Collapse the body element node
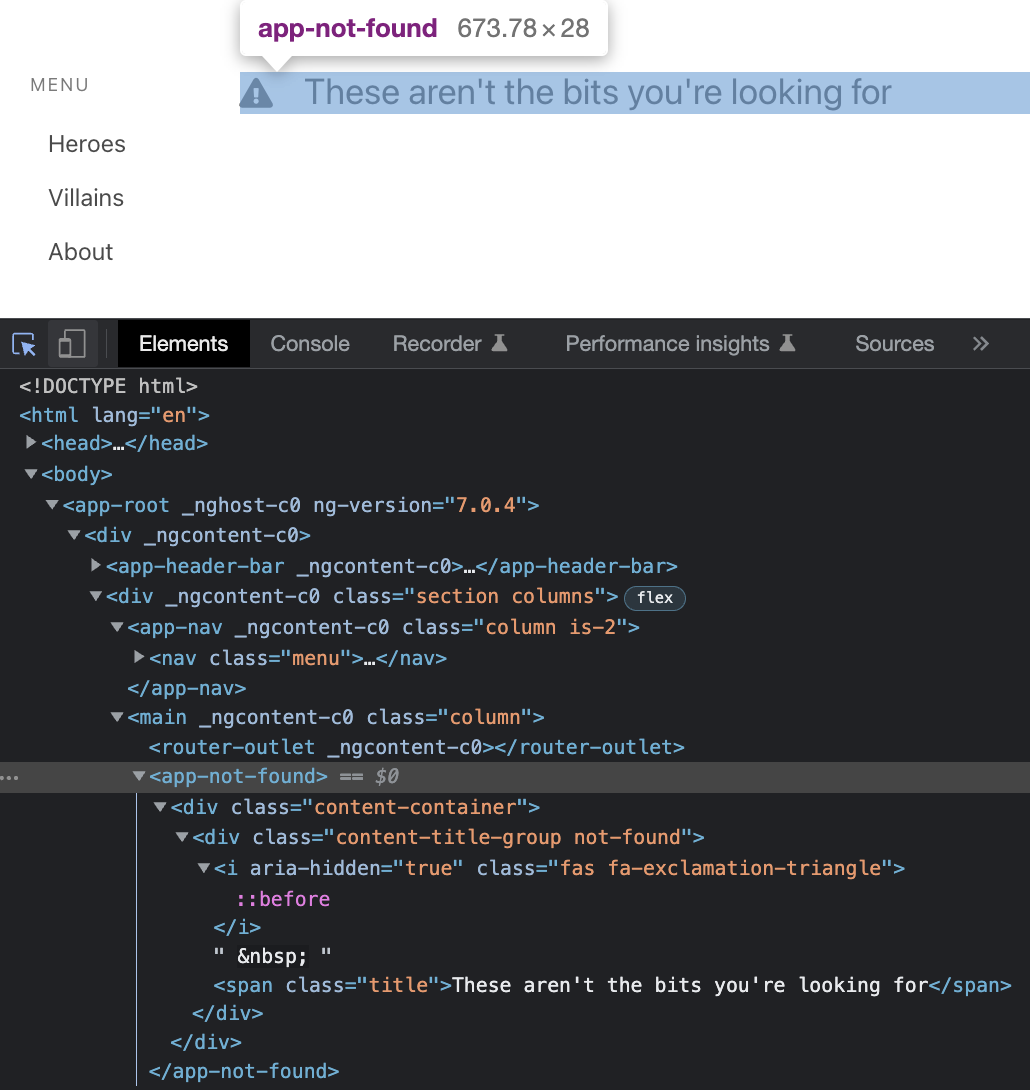The height and width of the screenshot is (1090, 1030). coord(31,473)
